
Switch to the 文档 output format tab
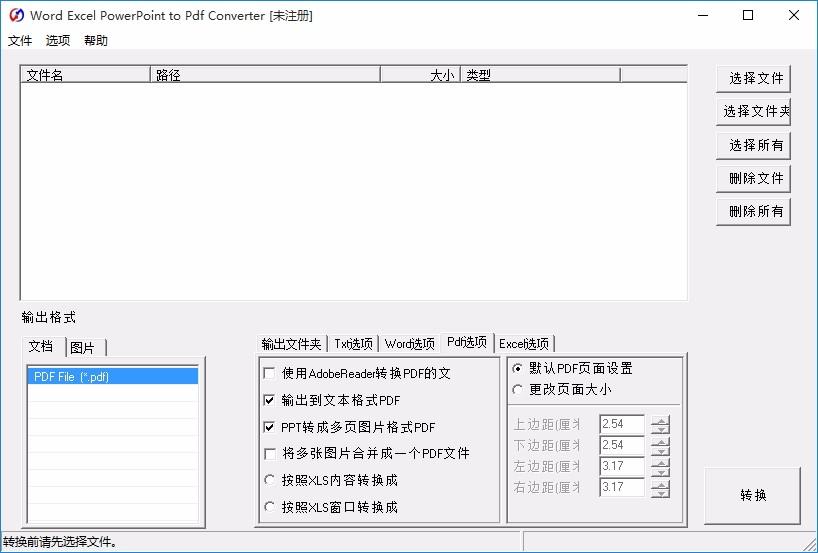pos(44,346)
